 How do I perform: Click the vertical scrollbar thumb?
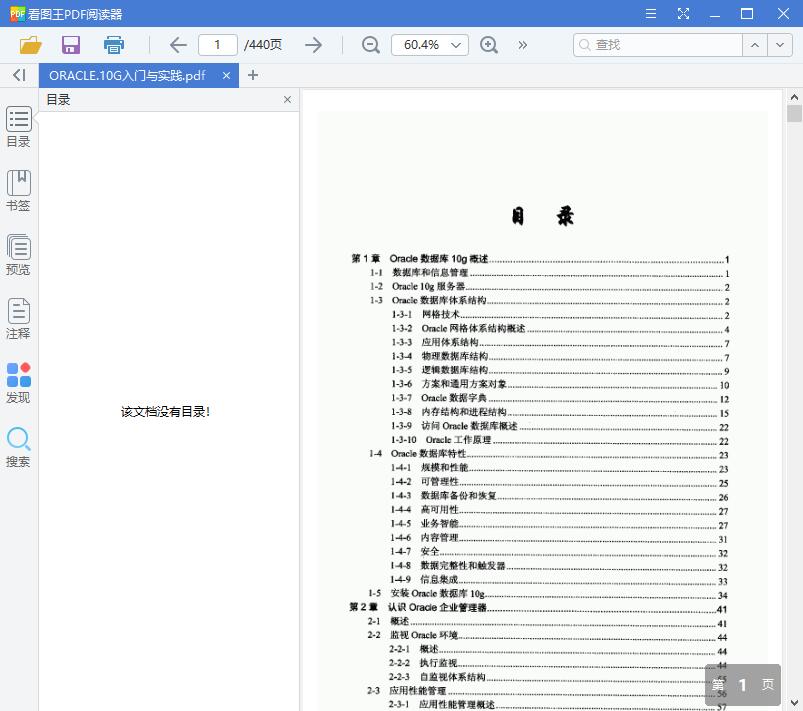coord(794,113)
